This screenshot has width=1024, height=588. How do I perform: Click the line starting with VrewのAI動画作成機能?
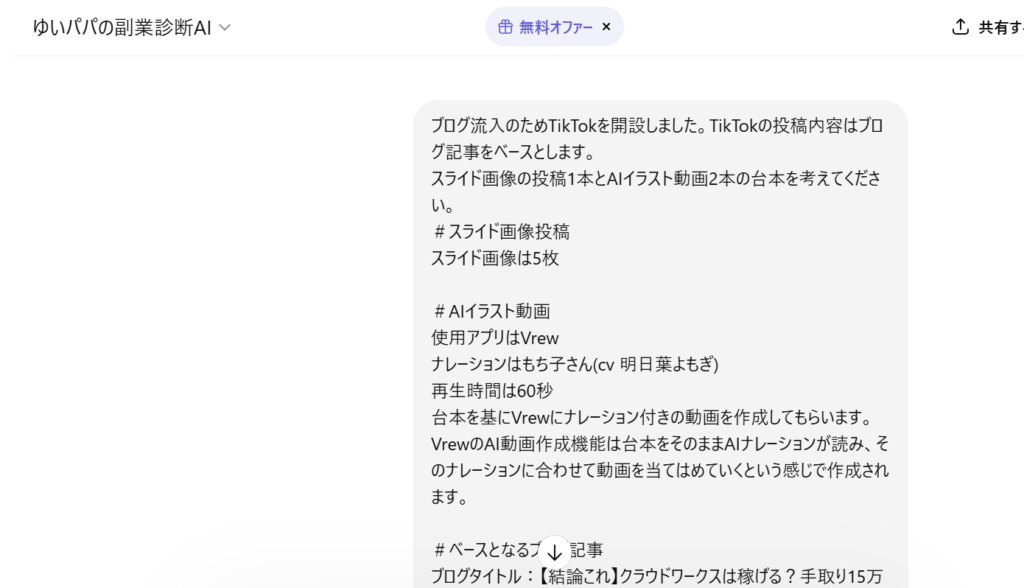[659, 443]
